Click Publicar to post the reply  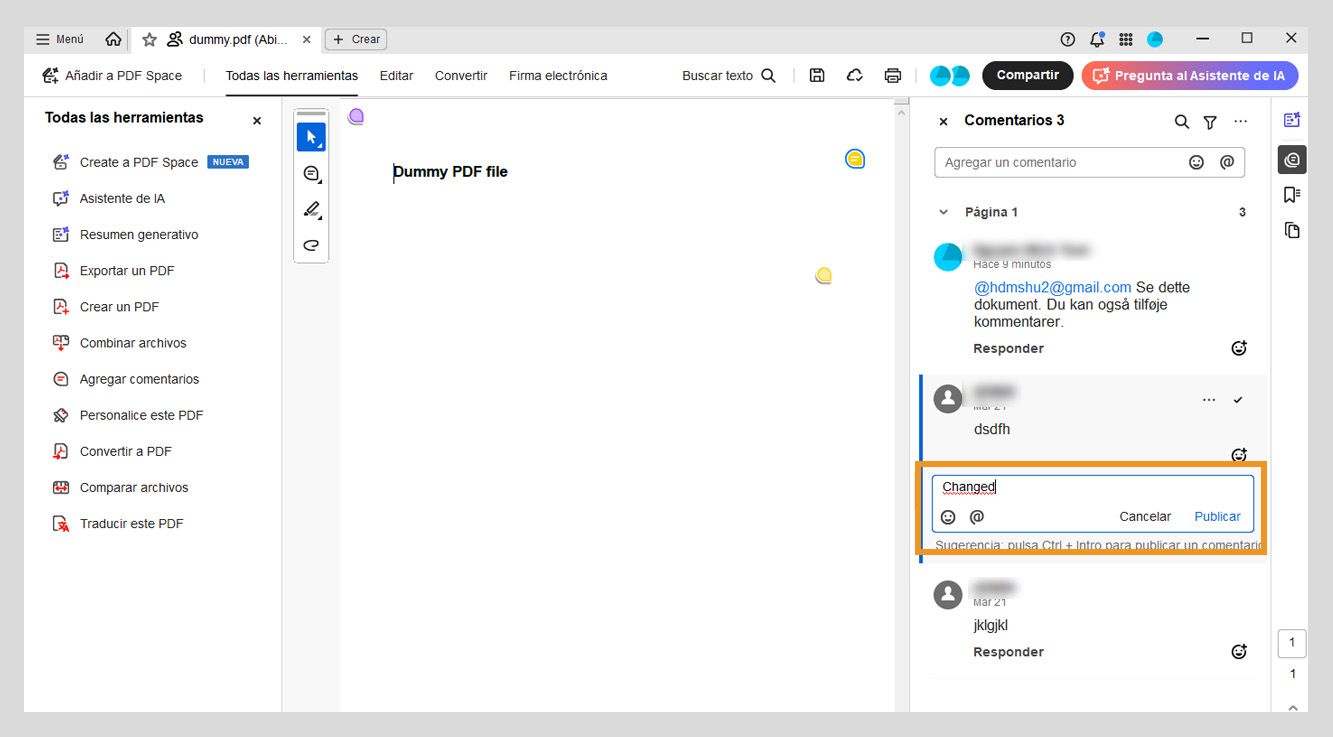[x=1217, y=517]
